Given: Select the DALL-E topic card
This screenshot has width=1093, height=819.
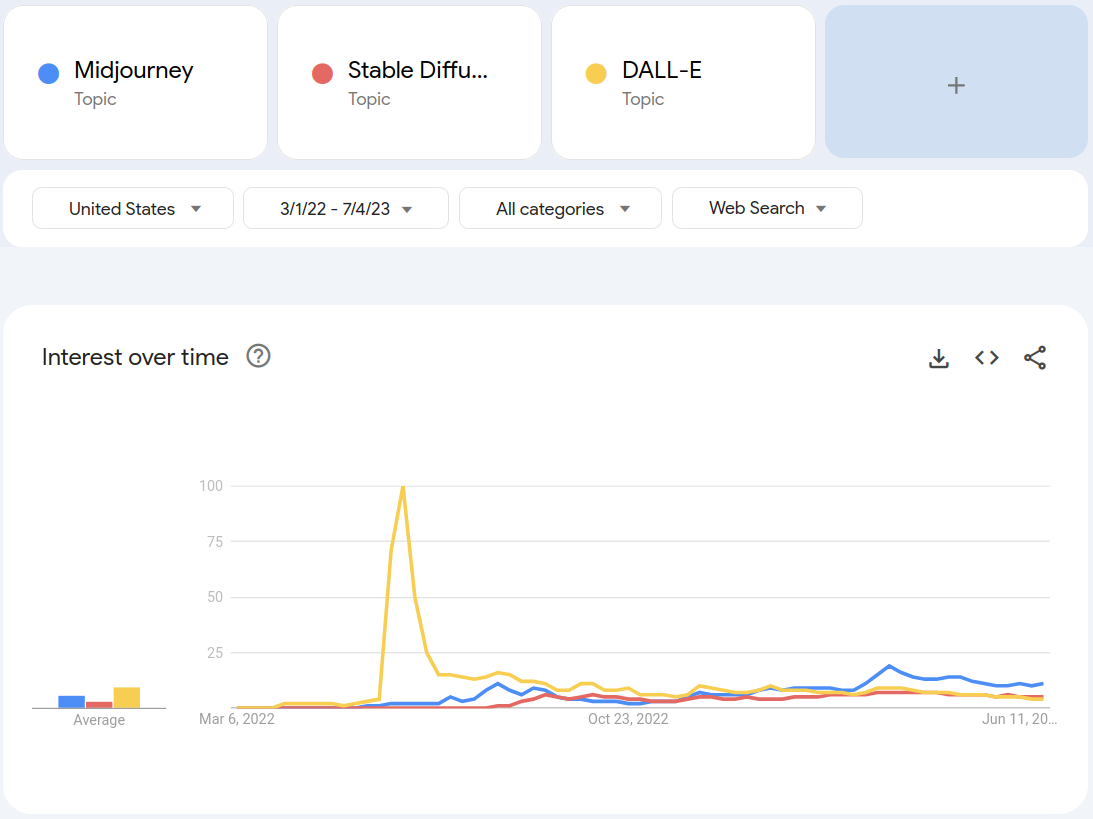Looking at the screenshot, I should 682,82.
